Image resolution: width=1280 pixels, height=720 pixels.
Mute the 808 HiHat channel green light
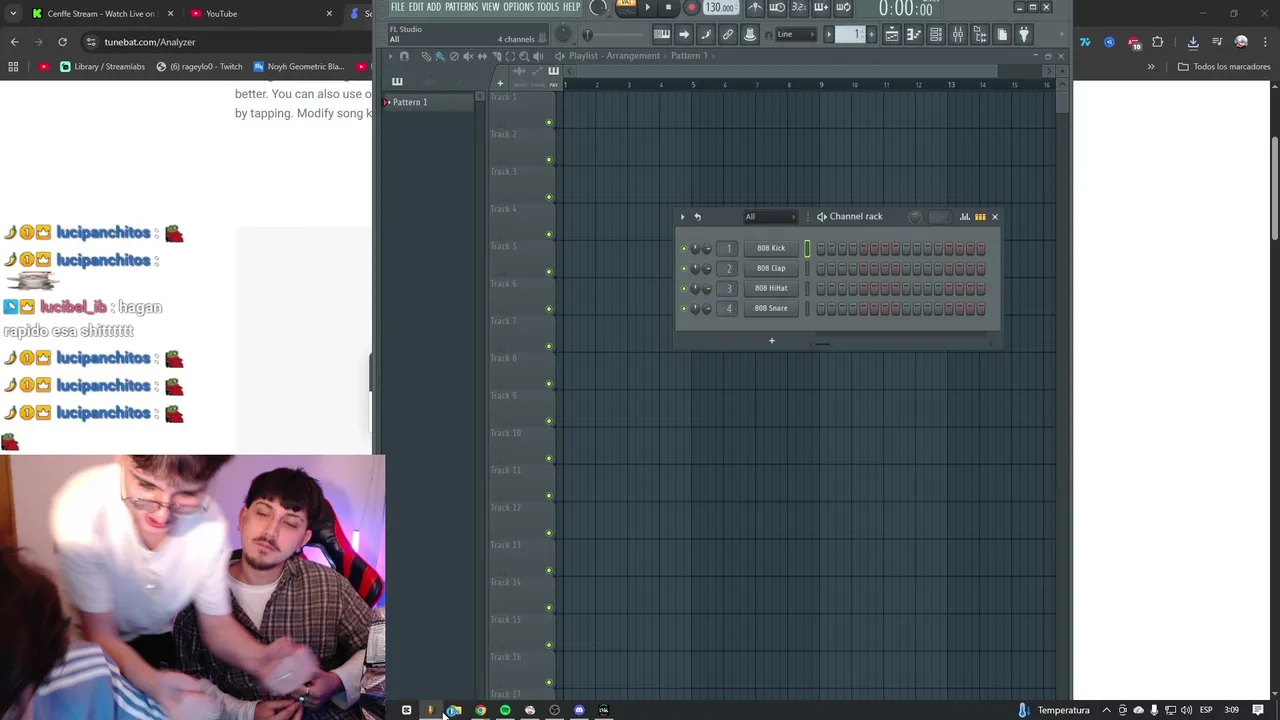[x=684, y=289]
